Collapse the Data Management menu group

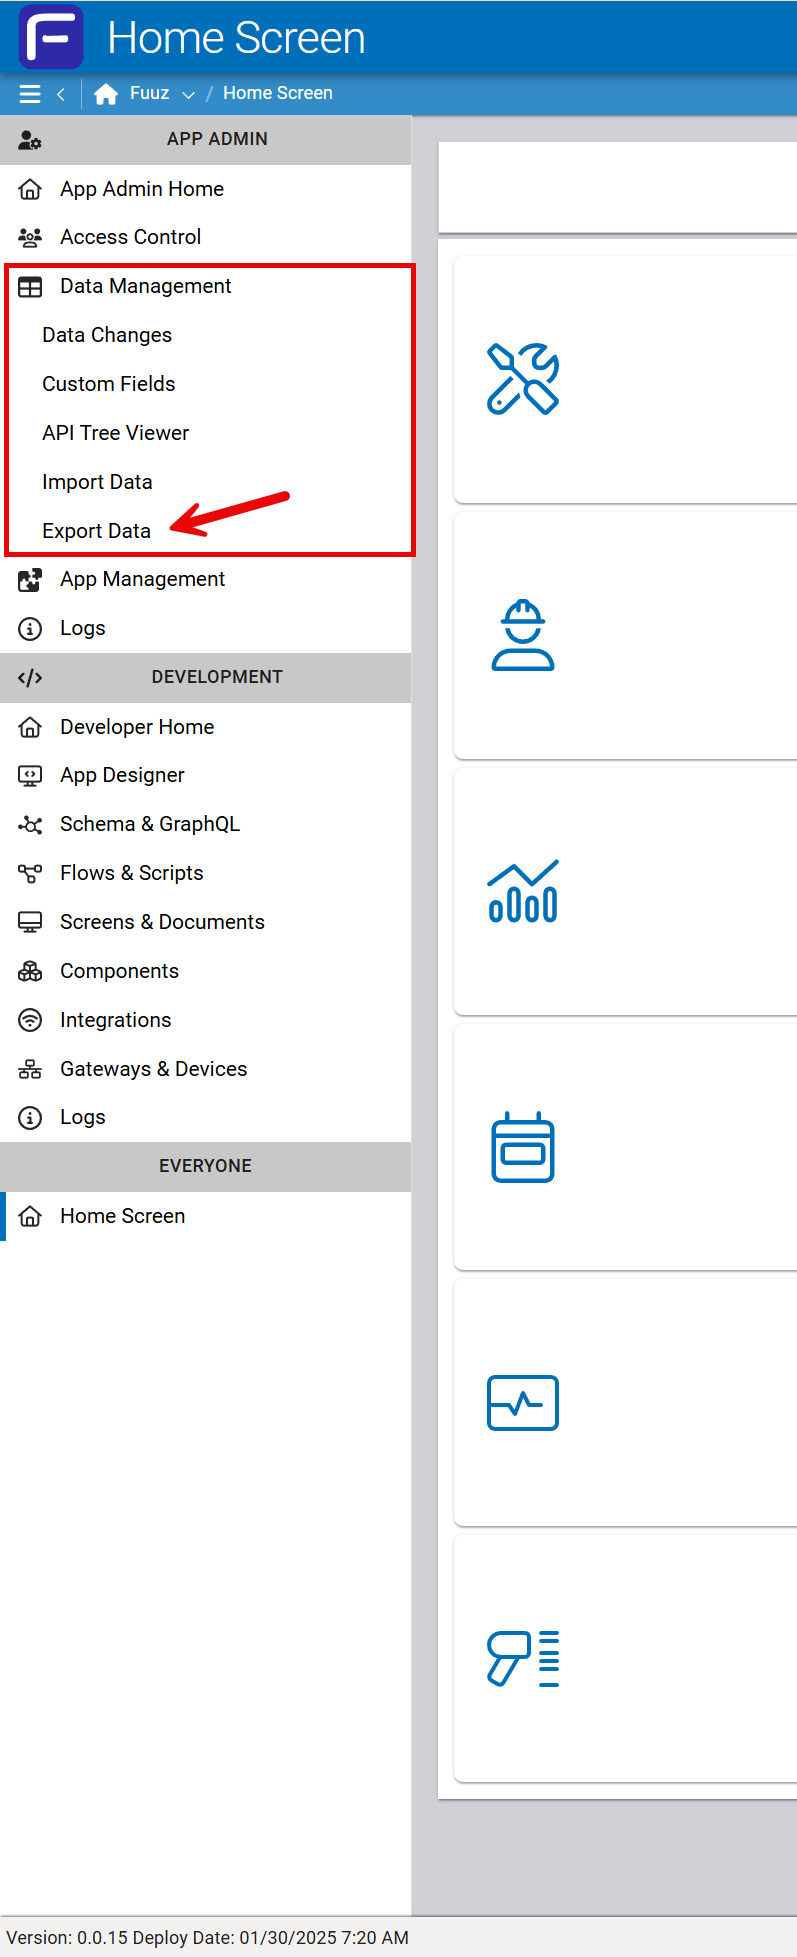pos(145,286)
